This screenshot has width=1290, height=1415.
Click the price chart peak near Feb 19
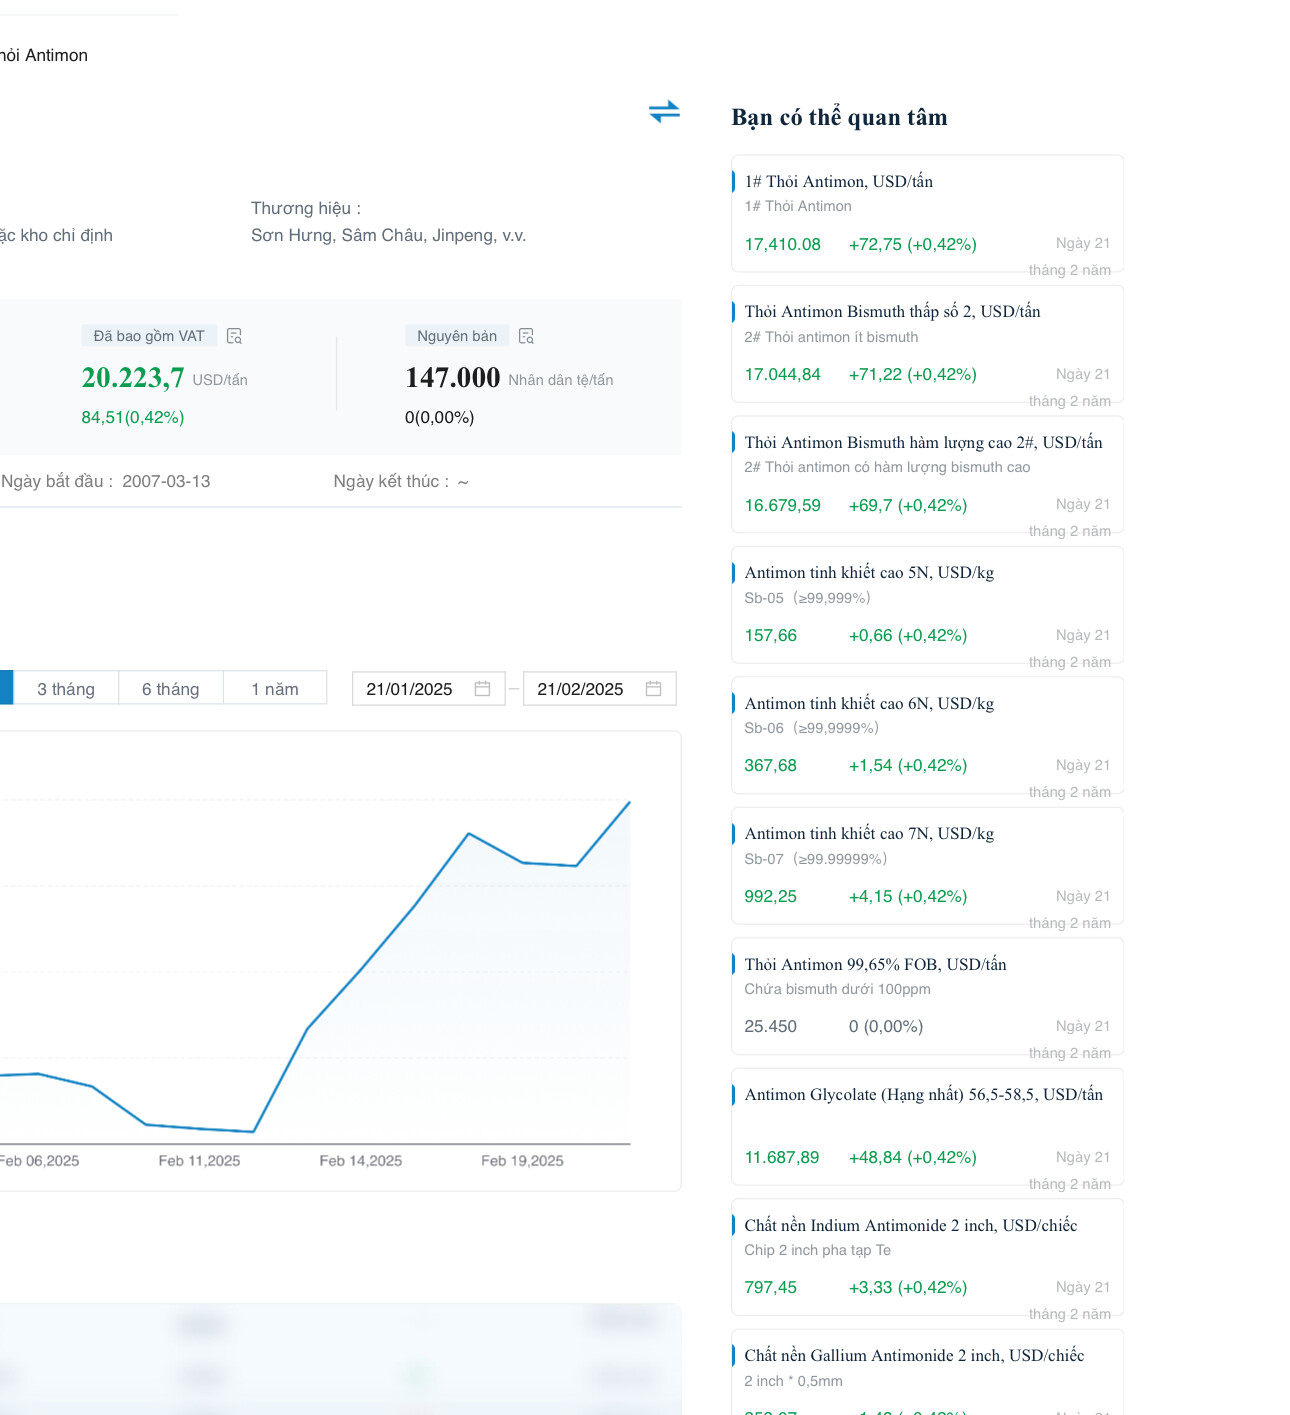(469, 833)
